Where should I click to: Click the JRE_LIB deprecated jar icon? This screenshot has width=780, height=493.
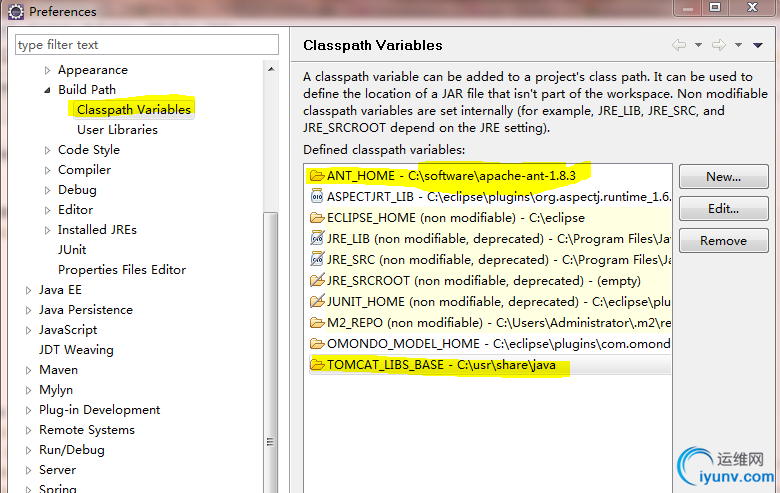click(x=317, y=238)
